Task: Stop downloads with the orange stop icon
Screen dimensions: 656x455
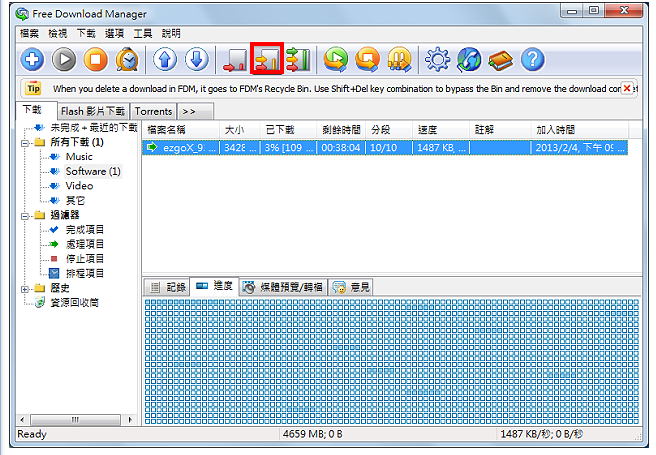Action: 95,59
